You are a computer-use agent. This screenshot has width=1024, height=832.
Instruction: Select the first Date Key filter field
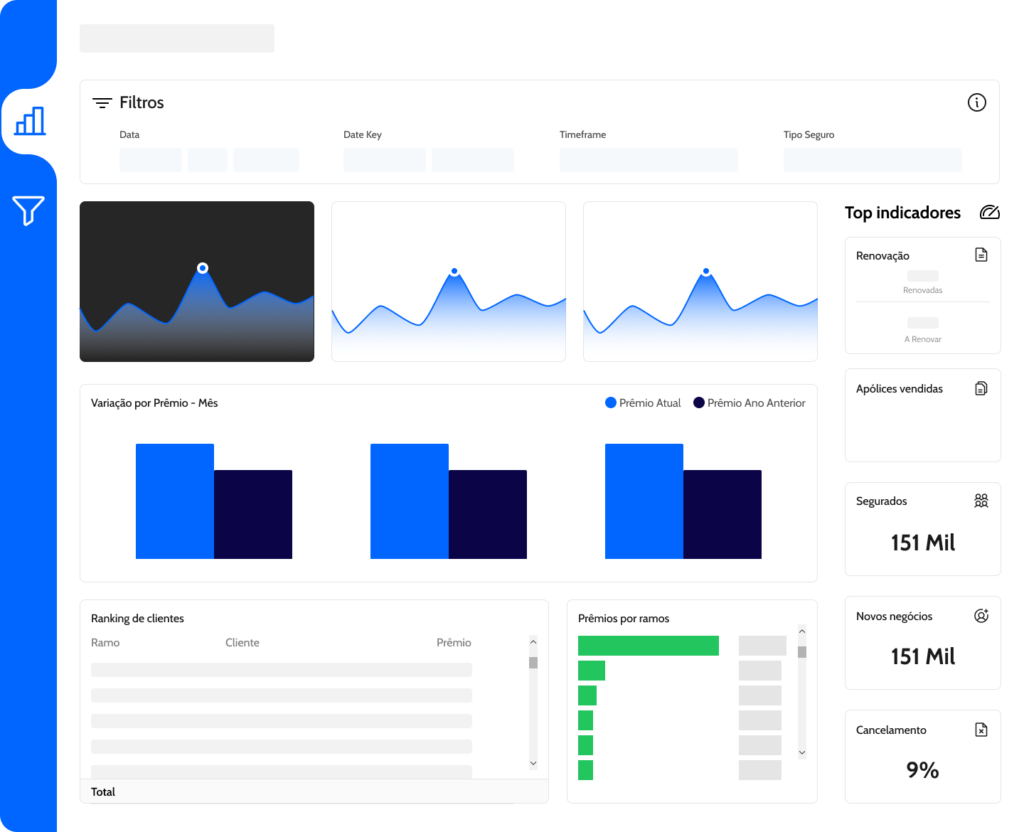point(385,160)
